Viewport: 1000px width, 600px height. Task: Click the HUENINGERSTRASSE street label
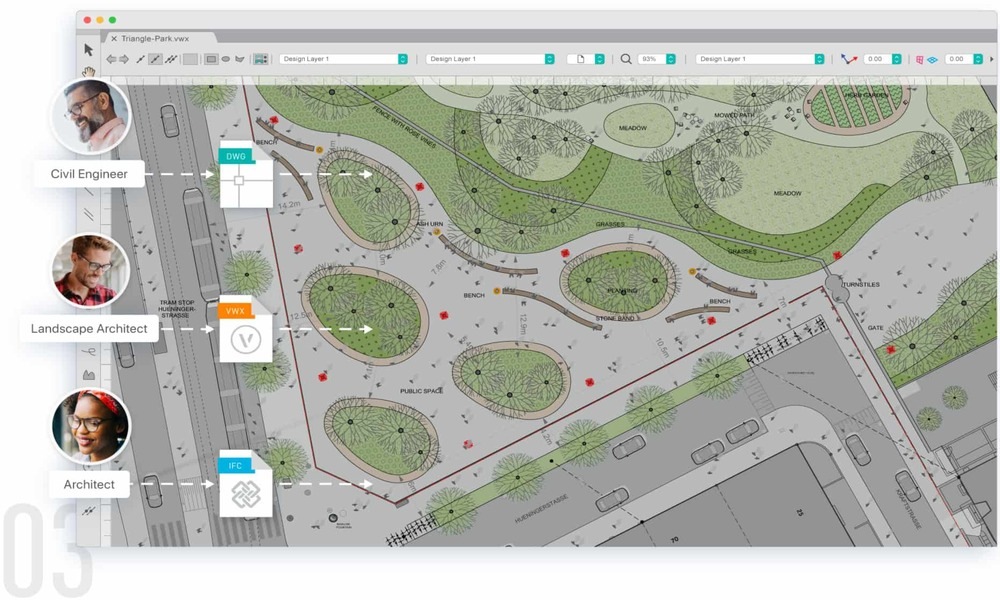pos(541,508)
